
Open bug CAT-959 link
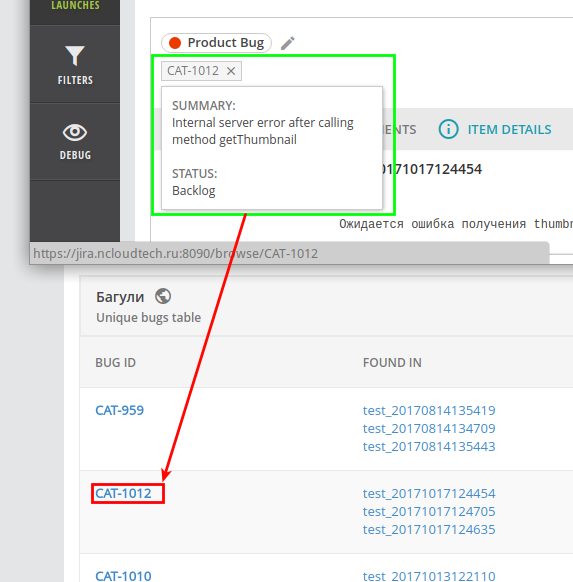(119, 410)
